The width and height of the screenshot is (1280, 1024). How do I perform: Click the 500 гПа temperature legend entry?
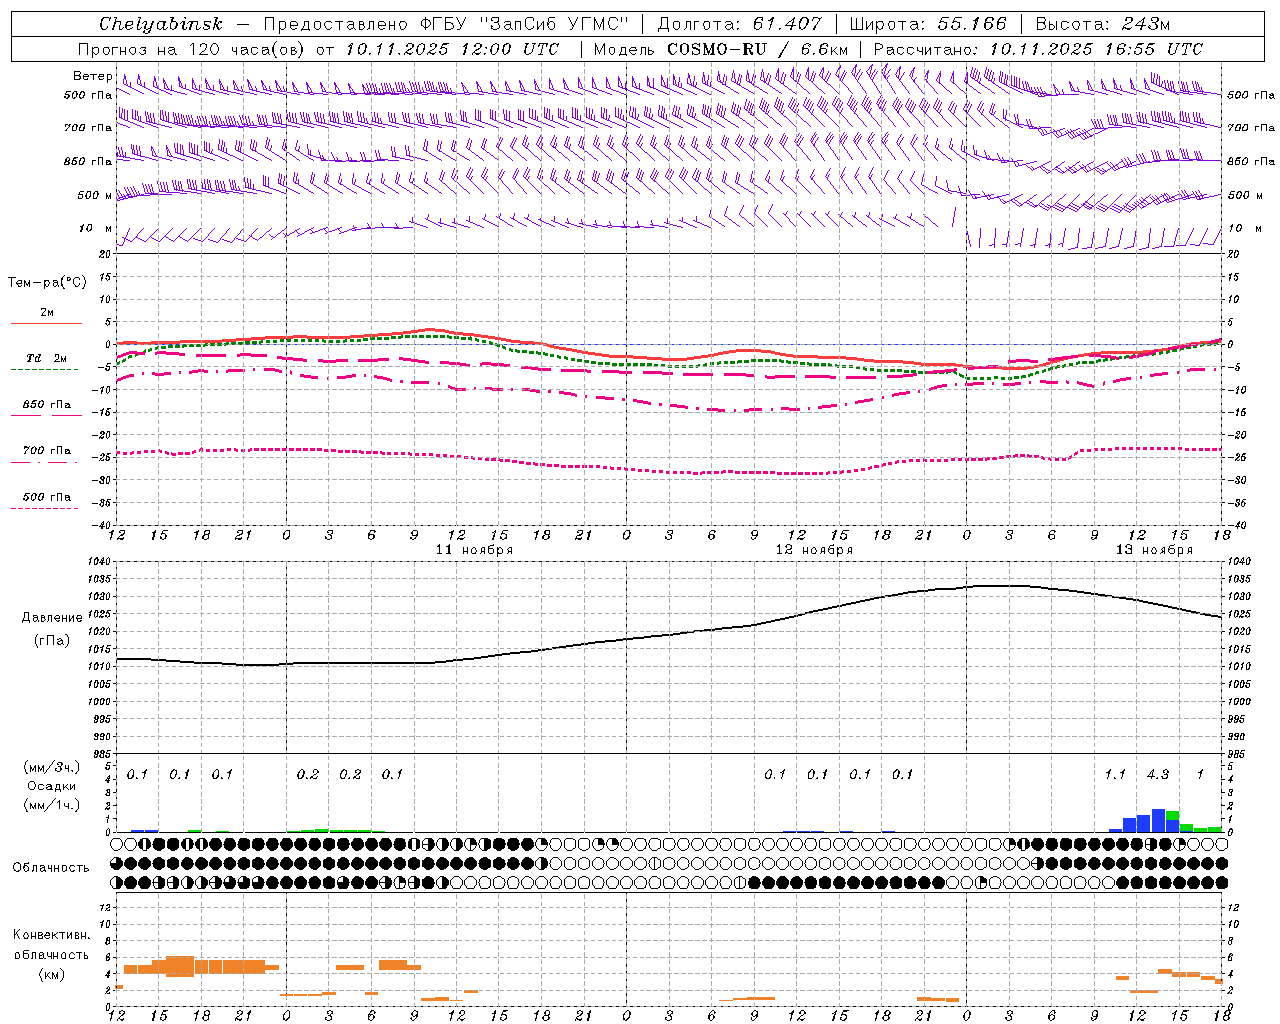tap(46, 497)
